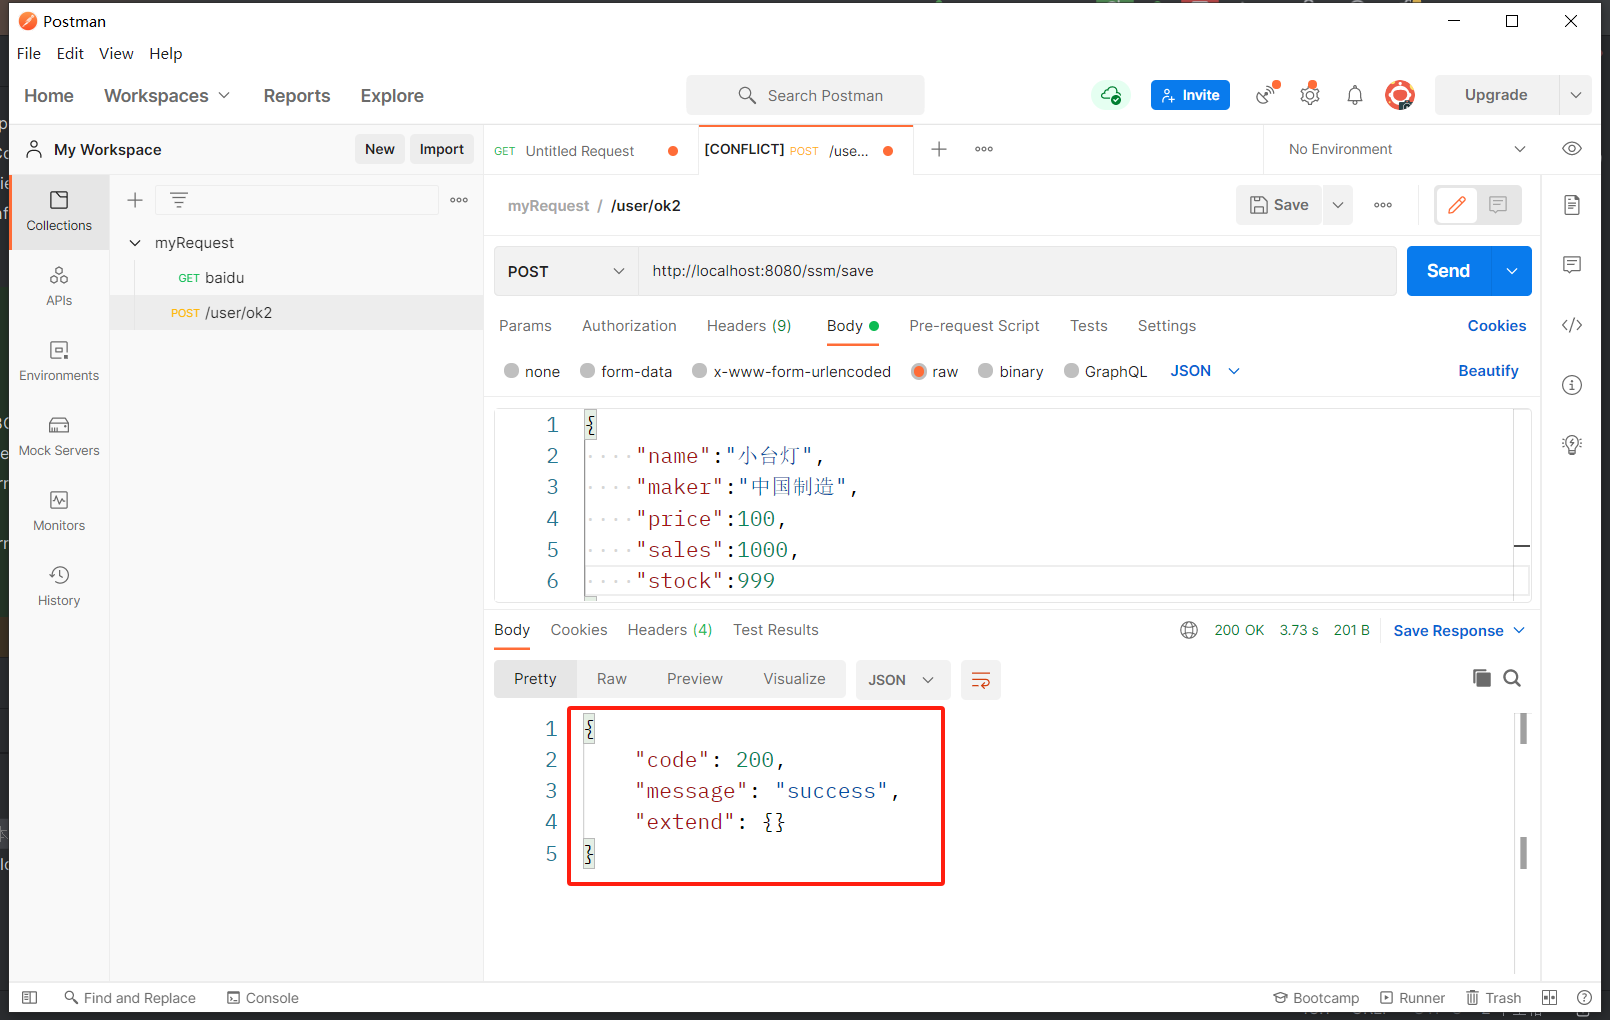Open request body JSON format dropdown
The image size is (1610, 1020).
pyautogui.click(x=1205, y=371)
